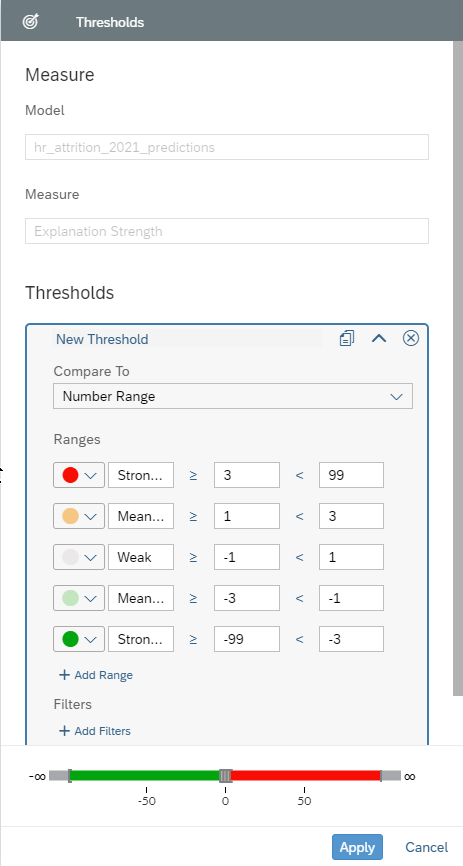Click the upper bound field showing 99
The width and height of the screenshot is (463, 866).
pyautogui.click(x=351, y=475)
